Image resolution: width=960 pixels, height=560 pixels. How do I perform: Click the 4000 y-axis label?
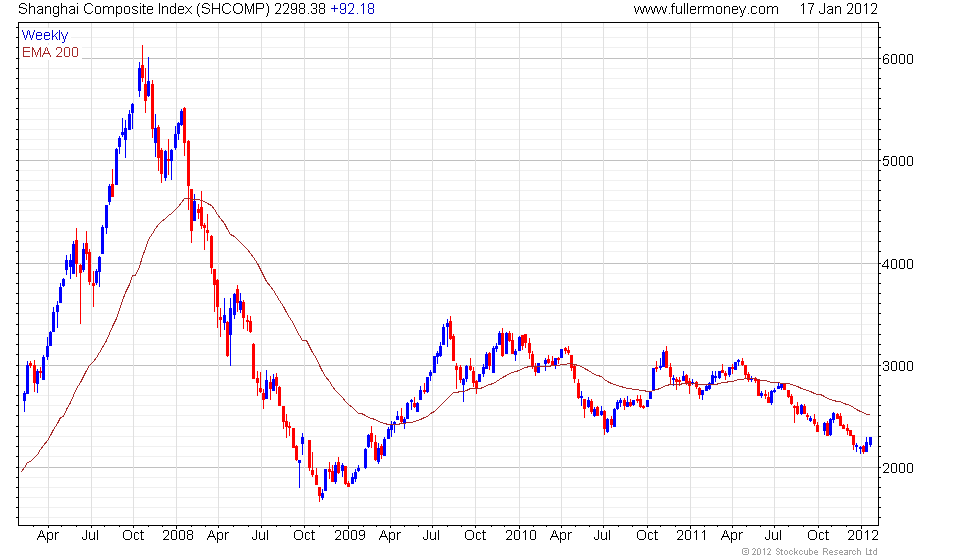[x=898, y=264]
